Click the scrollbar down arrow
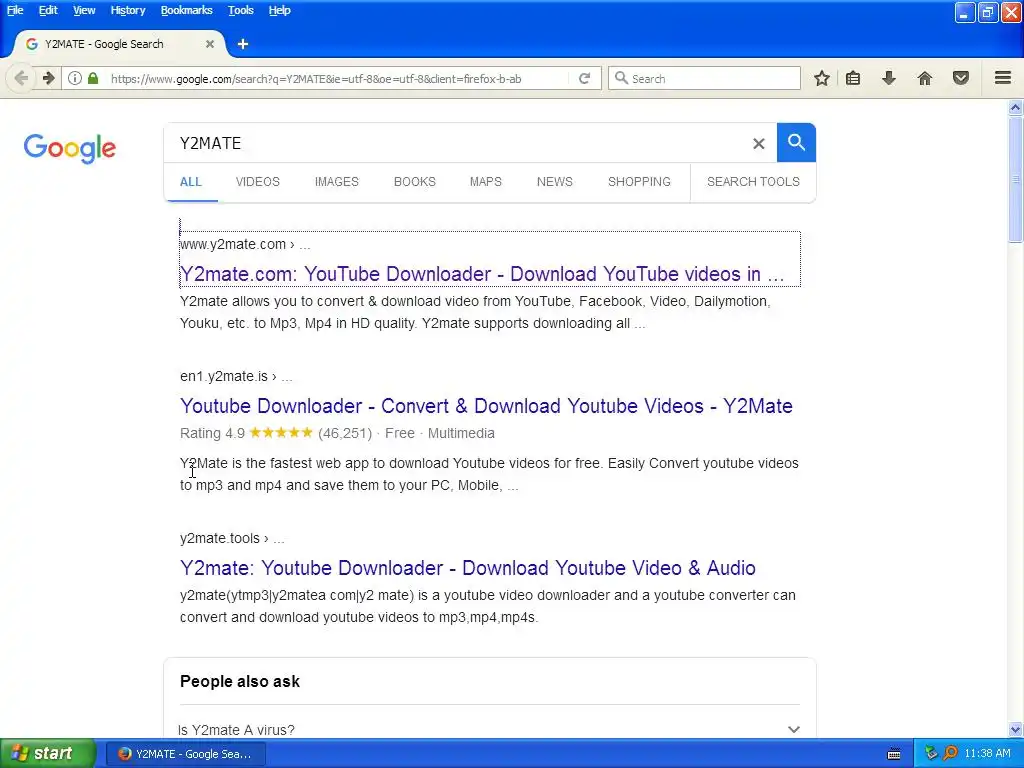Image resolution: width=1024 pixels, height=768 pixels. point(1016,729)
